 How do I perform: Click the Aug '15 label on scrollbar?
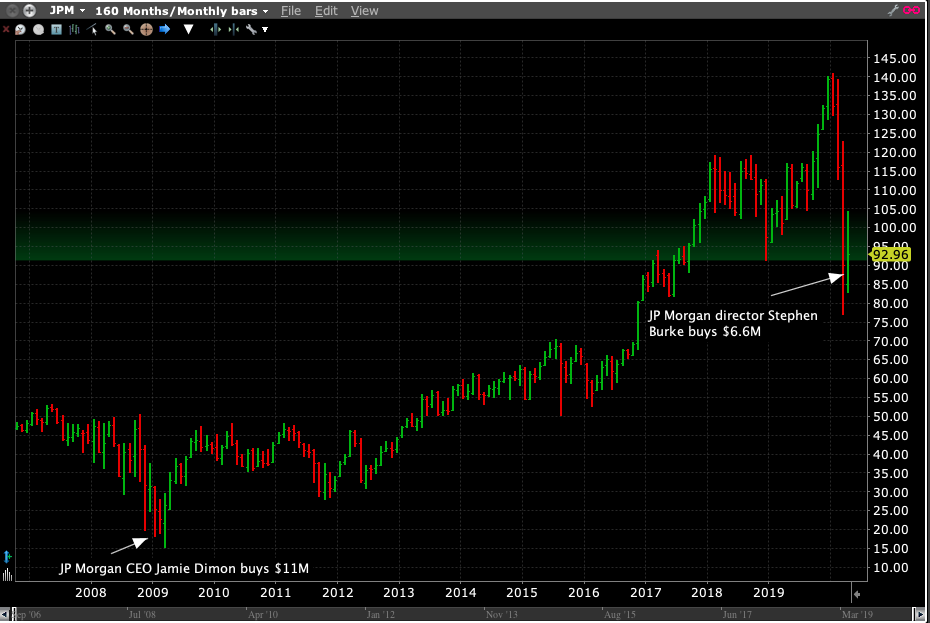pyautogui.click(x=620, y=614)
